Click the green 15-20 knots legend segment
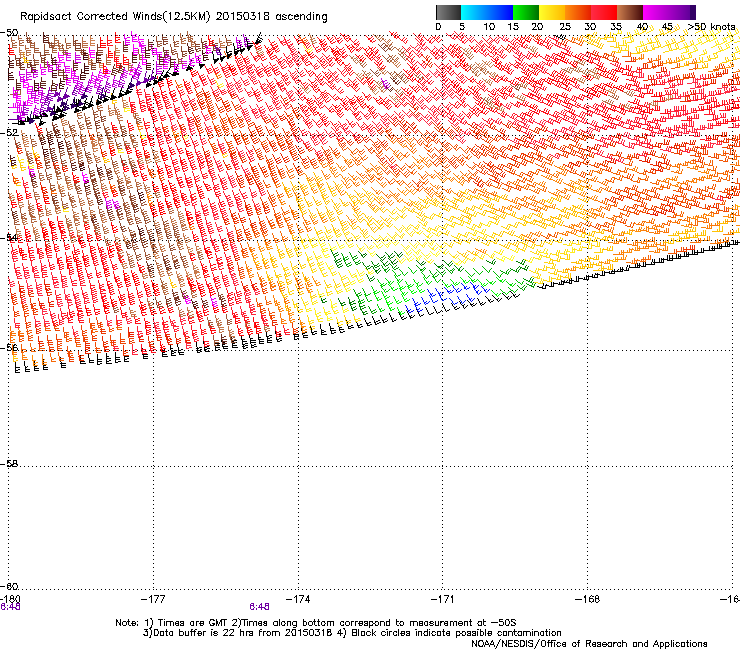Image resolution: width=740 pixels, height=650 pixels. pyautogui.click(x=526, y=12)
